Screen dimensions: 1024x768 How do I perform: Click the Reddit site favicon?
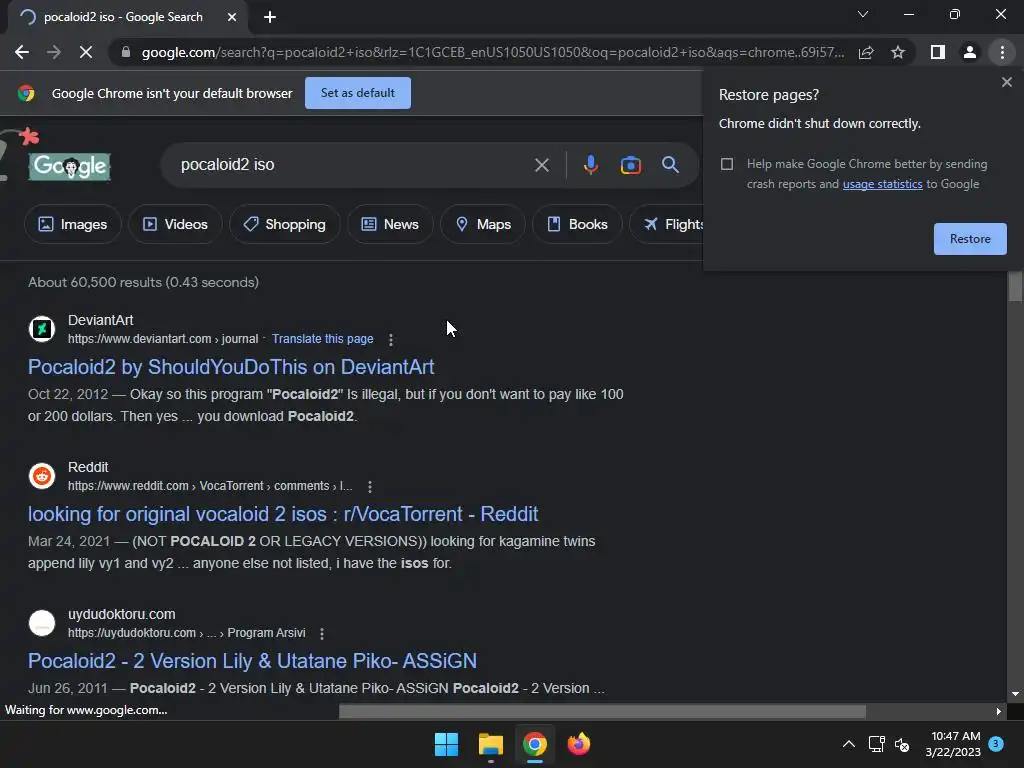pyautogui.click(x=42, y=475)
